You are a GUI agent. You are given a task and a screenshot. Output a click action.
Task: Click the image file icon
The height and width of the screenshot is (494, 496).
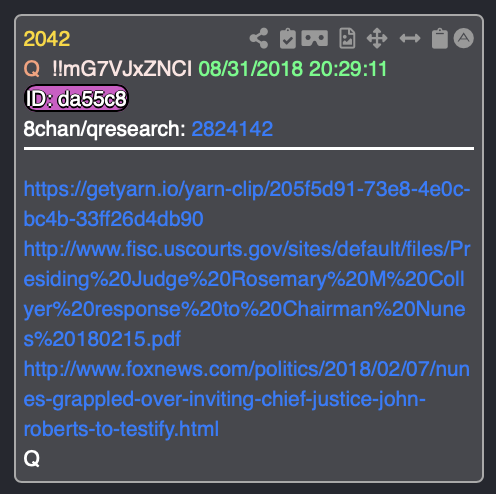point(347,38)
